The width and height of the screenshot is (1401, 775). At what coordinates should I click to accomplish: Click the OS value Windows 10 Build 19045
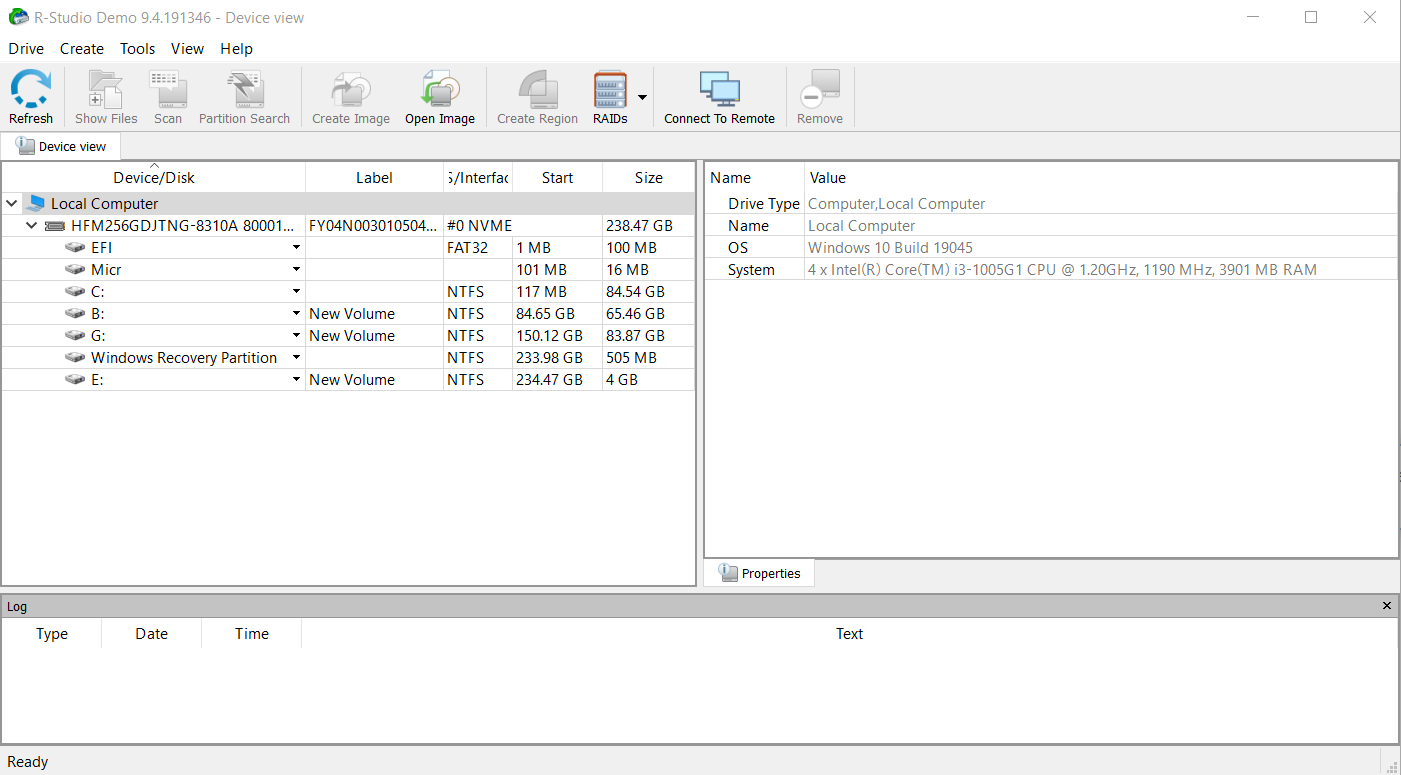[x=890, y=247]
